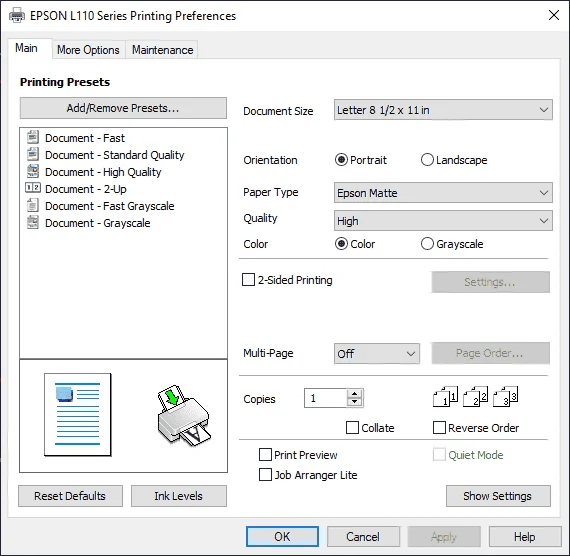
Task: Click the Cancel button
Action: [363, 537]
